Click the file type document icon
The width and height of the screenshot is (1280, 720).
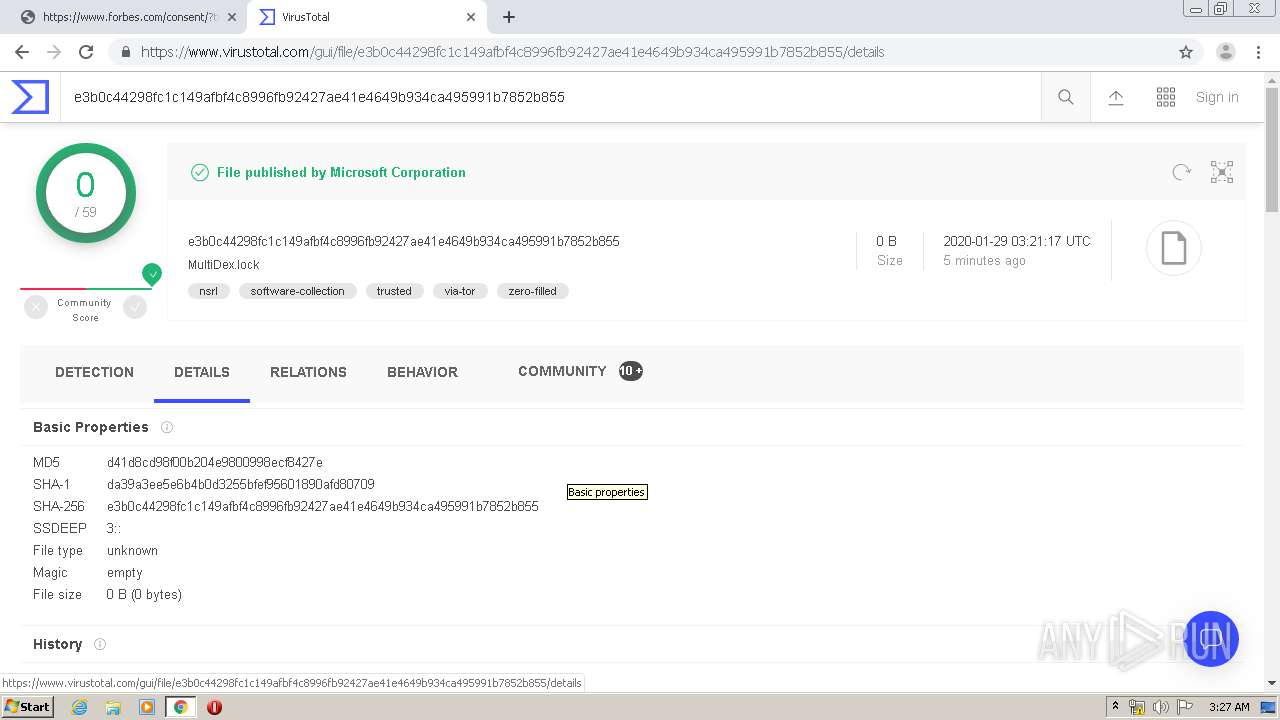click(1173, 248)
